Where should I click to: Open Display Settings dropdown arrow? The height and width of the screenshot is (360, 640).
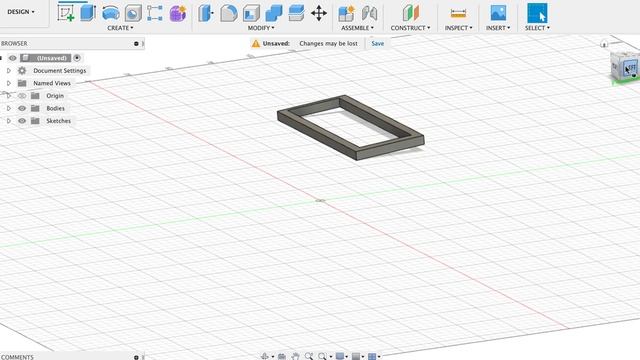(x=347, y=357)
